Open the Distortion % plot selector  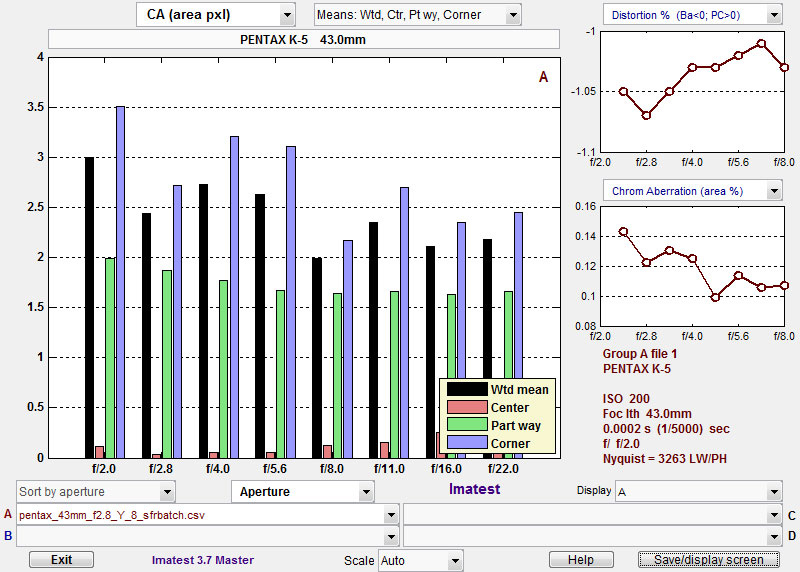692,15
